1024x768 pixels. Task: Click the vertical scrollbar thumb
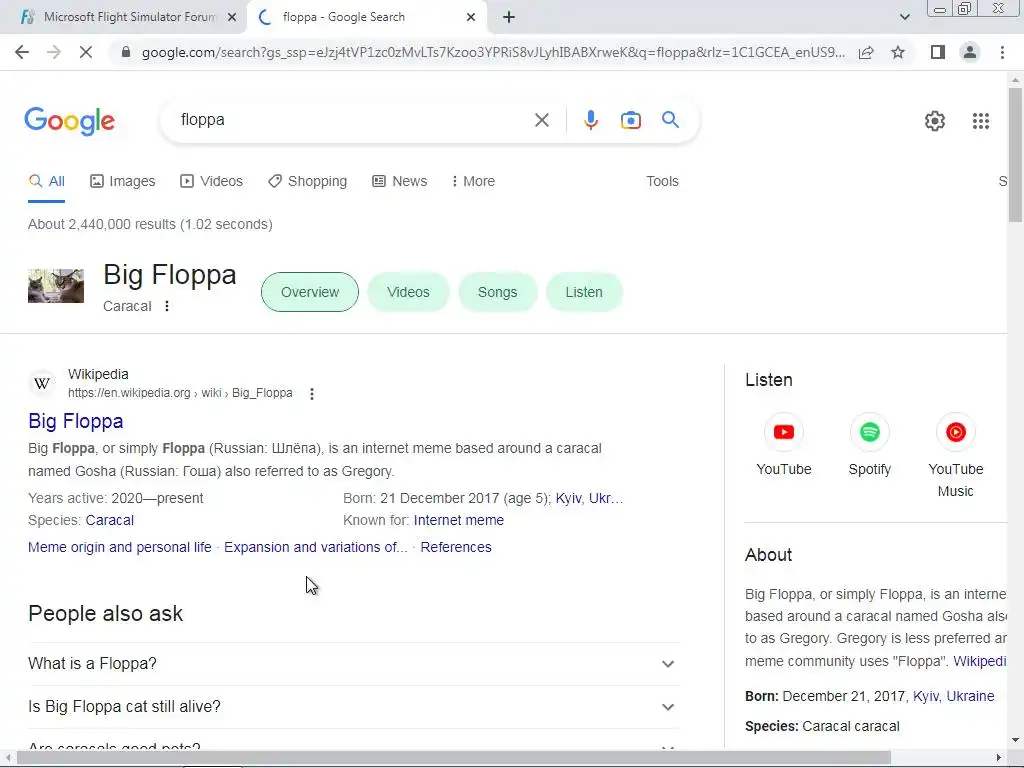pyautogui.click(x=1015, y=155)
